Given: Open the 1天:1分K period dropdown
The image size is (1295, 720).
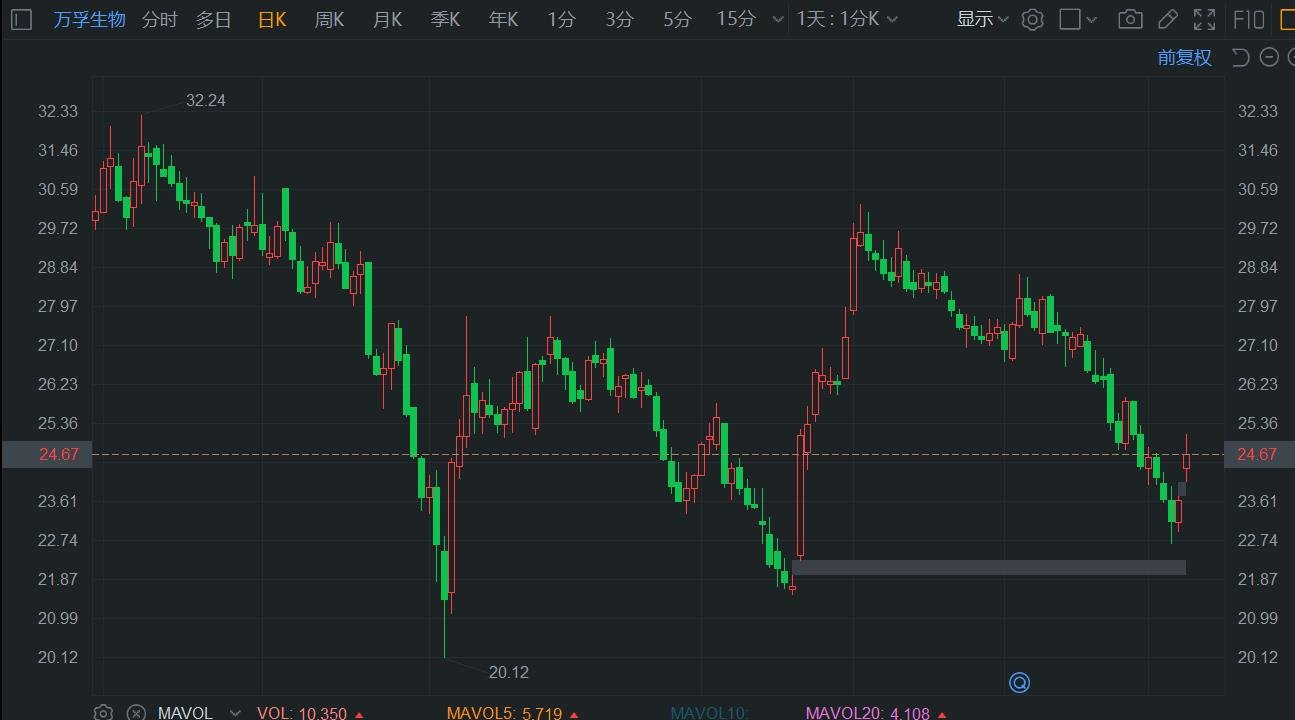Looking at the screenshot, I should 847,19.
